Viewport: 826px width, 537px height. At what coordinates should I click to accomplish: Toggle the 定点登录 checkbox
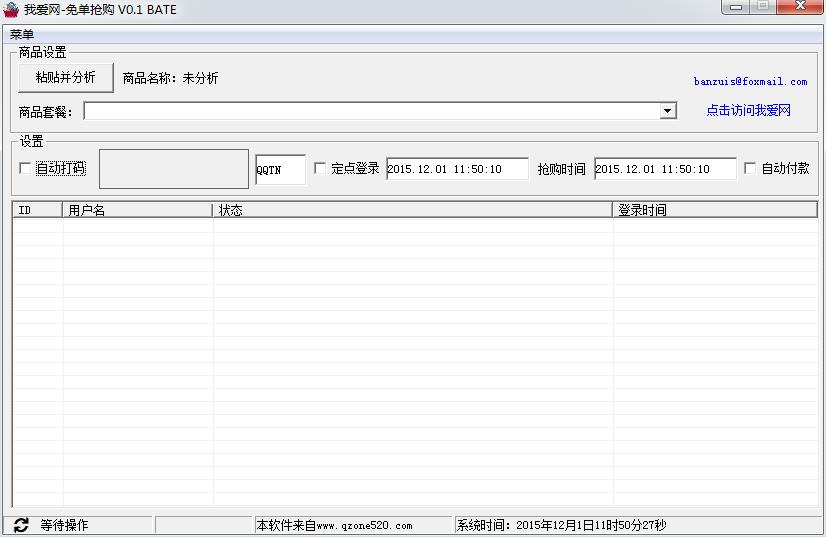click(321, 169)
